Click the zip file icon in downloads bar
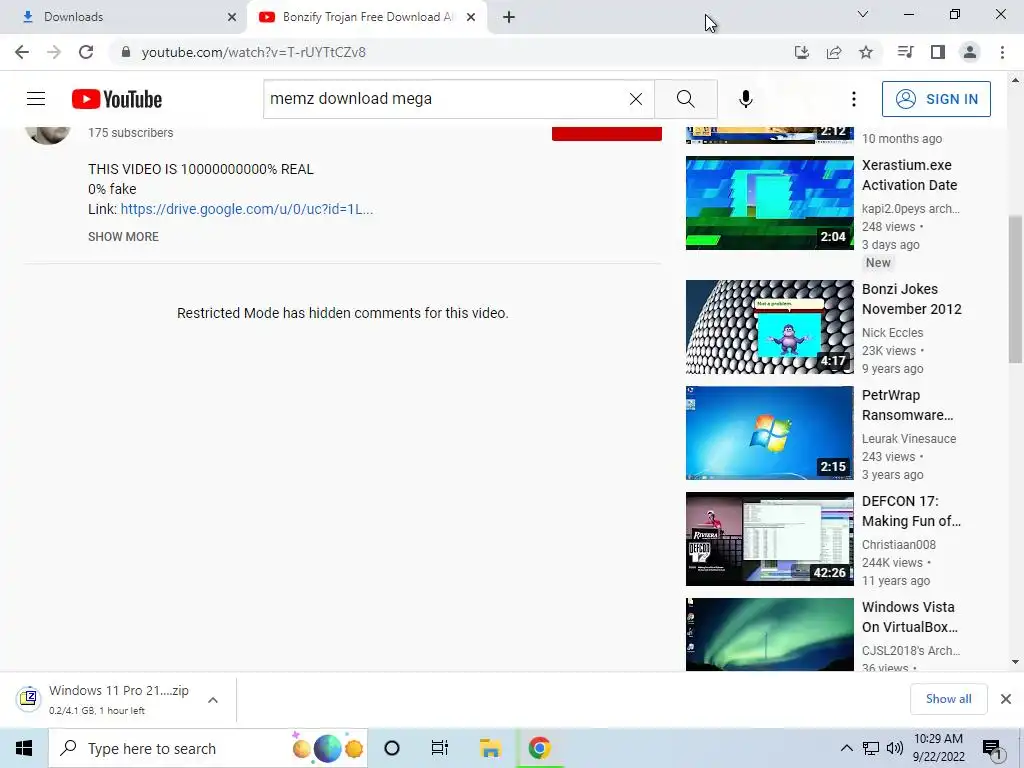Viewport: 1024px width, 768px height. (28, 698)
